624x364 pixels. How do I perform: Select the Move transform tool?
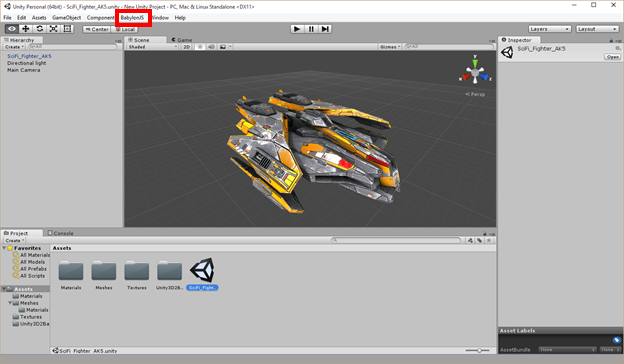25,29
